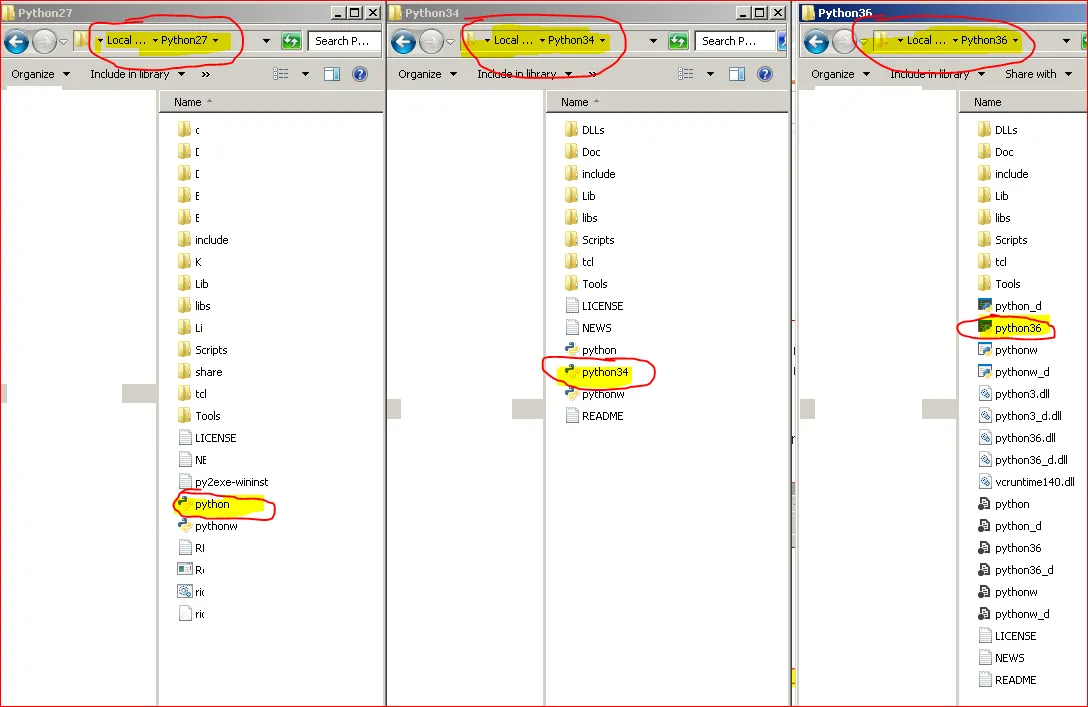
Task: Click search box in Python27 window
Action: pyautogui.click(x=344, y=41)
